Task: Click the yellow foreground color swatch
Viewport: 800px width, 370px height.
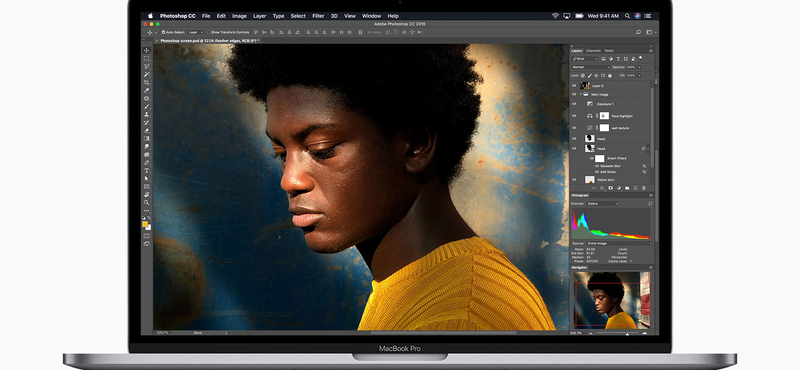Action: [x=145, y=224]
